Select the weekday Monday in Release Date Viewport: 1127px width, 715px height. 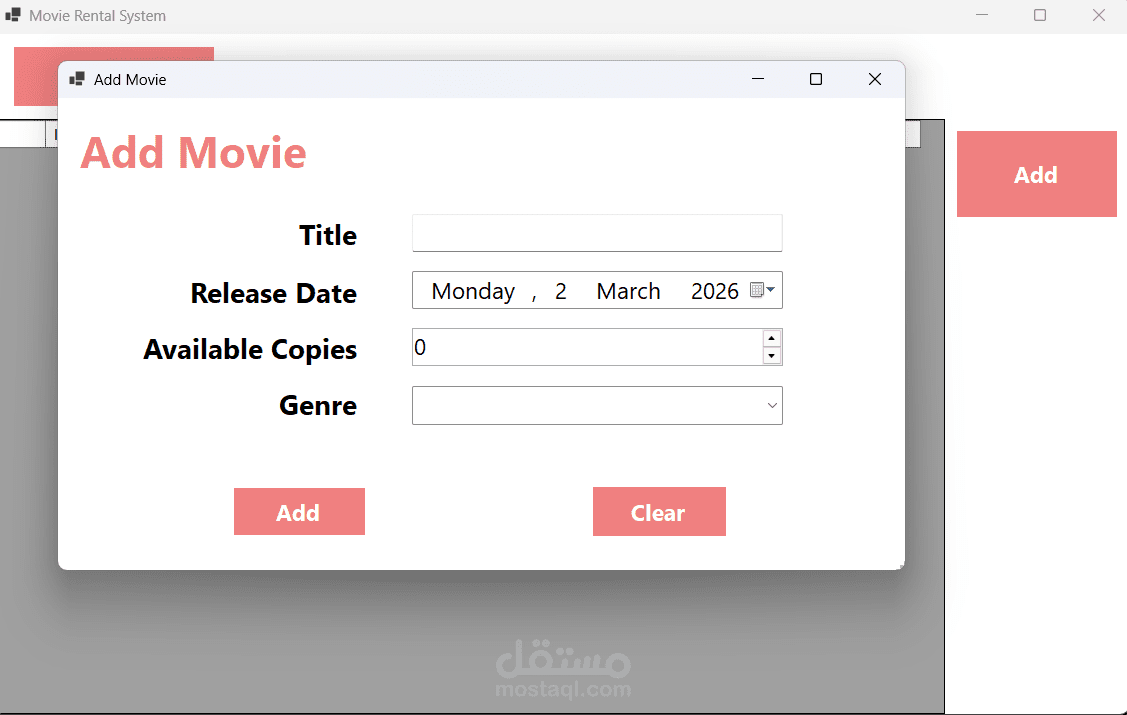click(x=473, y=291)
